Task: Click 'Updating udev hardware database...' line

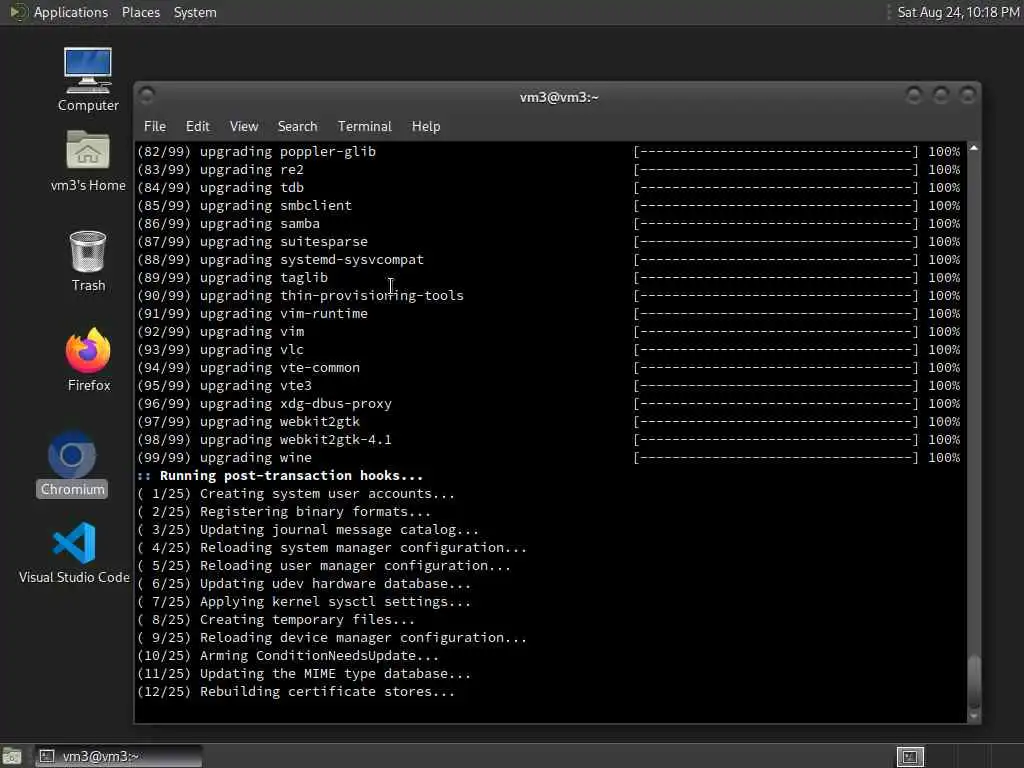Action: coord(304,584)
